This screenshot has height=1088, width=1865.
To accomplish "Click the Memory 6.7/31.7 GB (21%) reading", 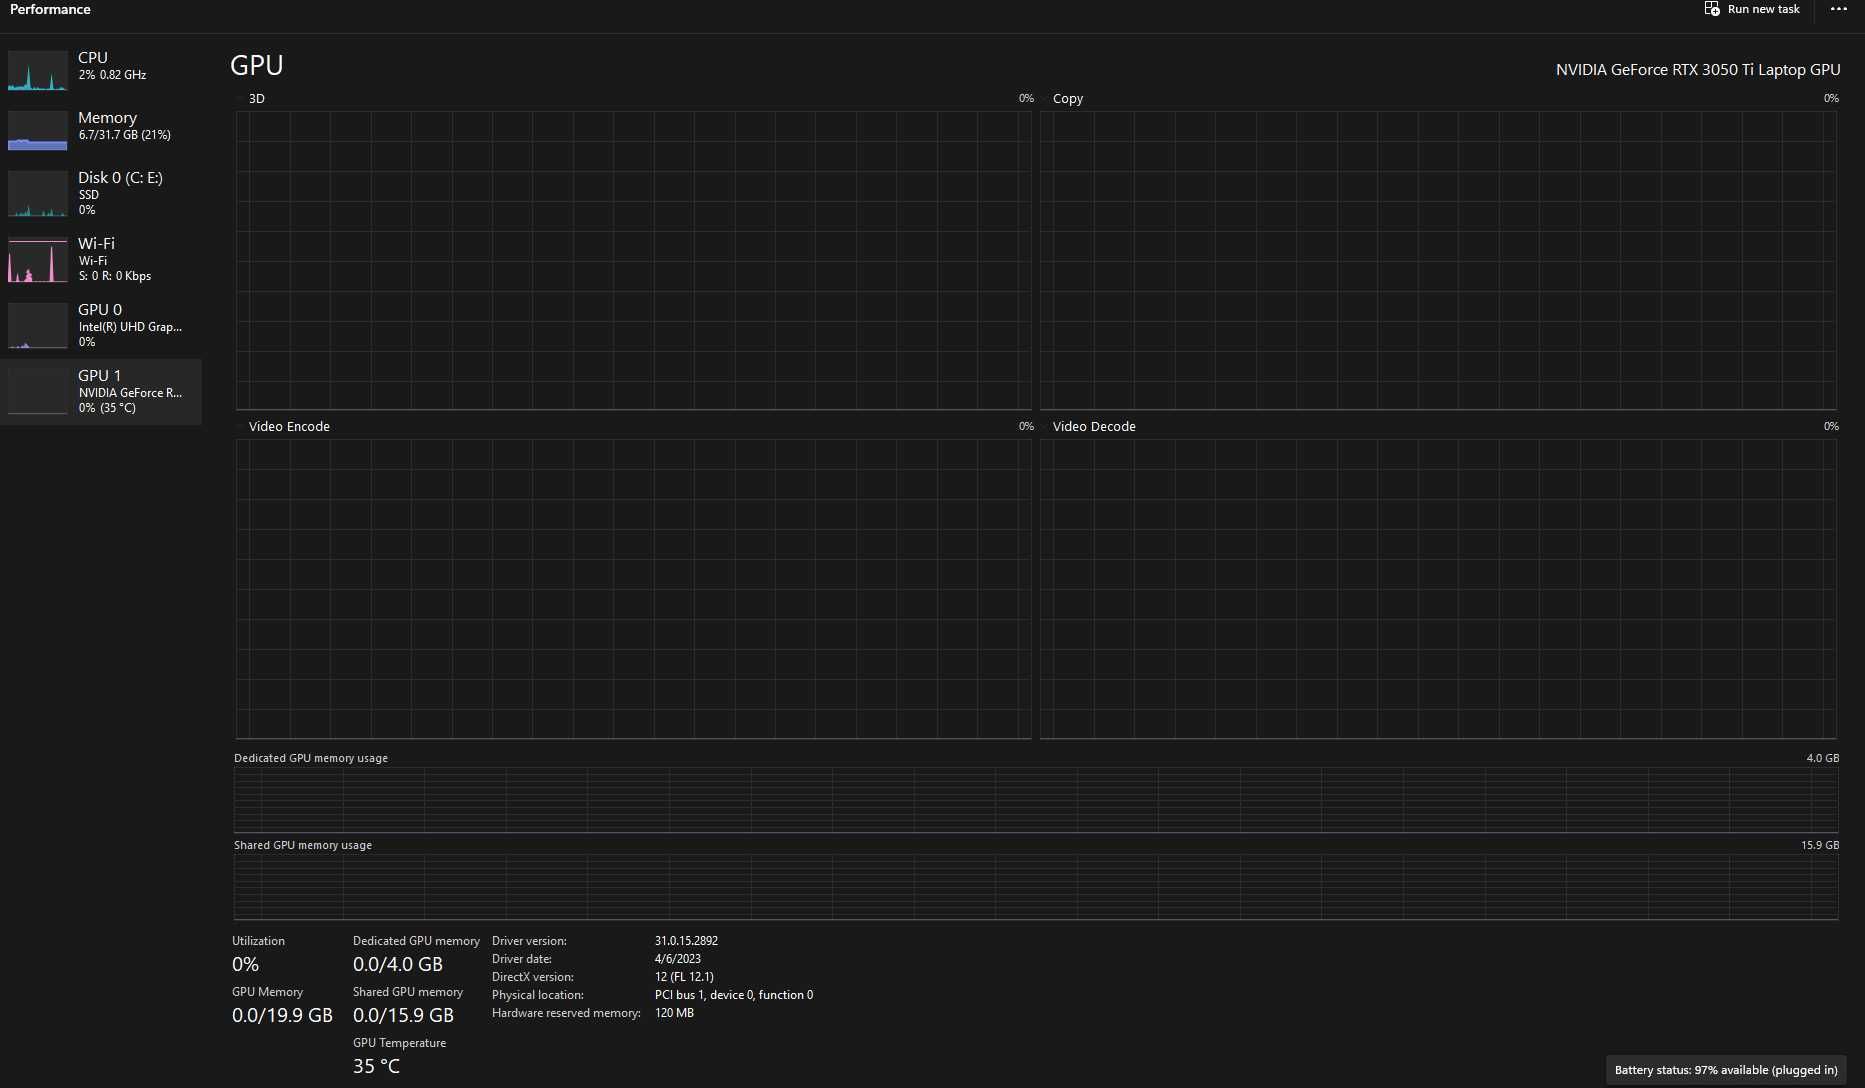I will [125, 135].
